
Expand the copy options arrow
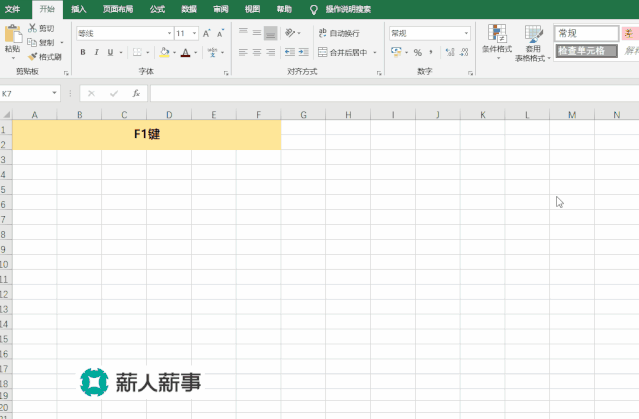[x=62, y=42]
